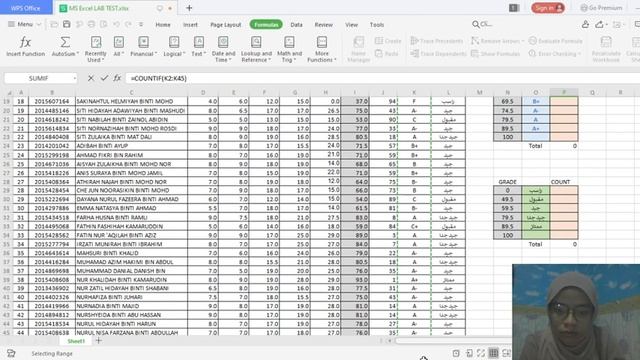Viewport: 640px width, 360px height.
Task: Open the View tab
Action: (x=351, y=24)
